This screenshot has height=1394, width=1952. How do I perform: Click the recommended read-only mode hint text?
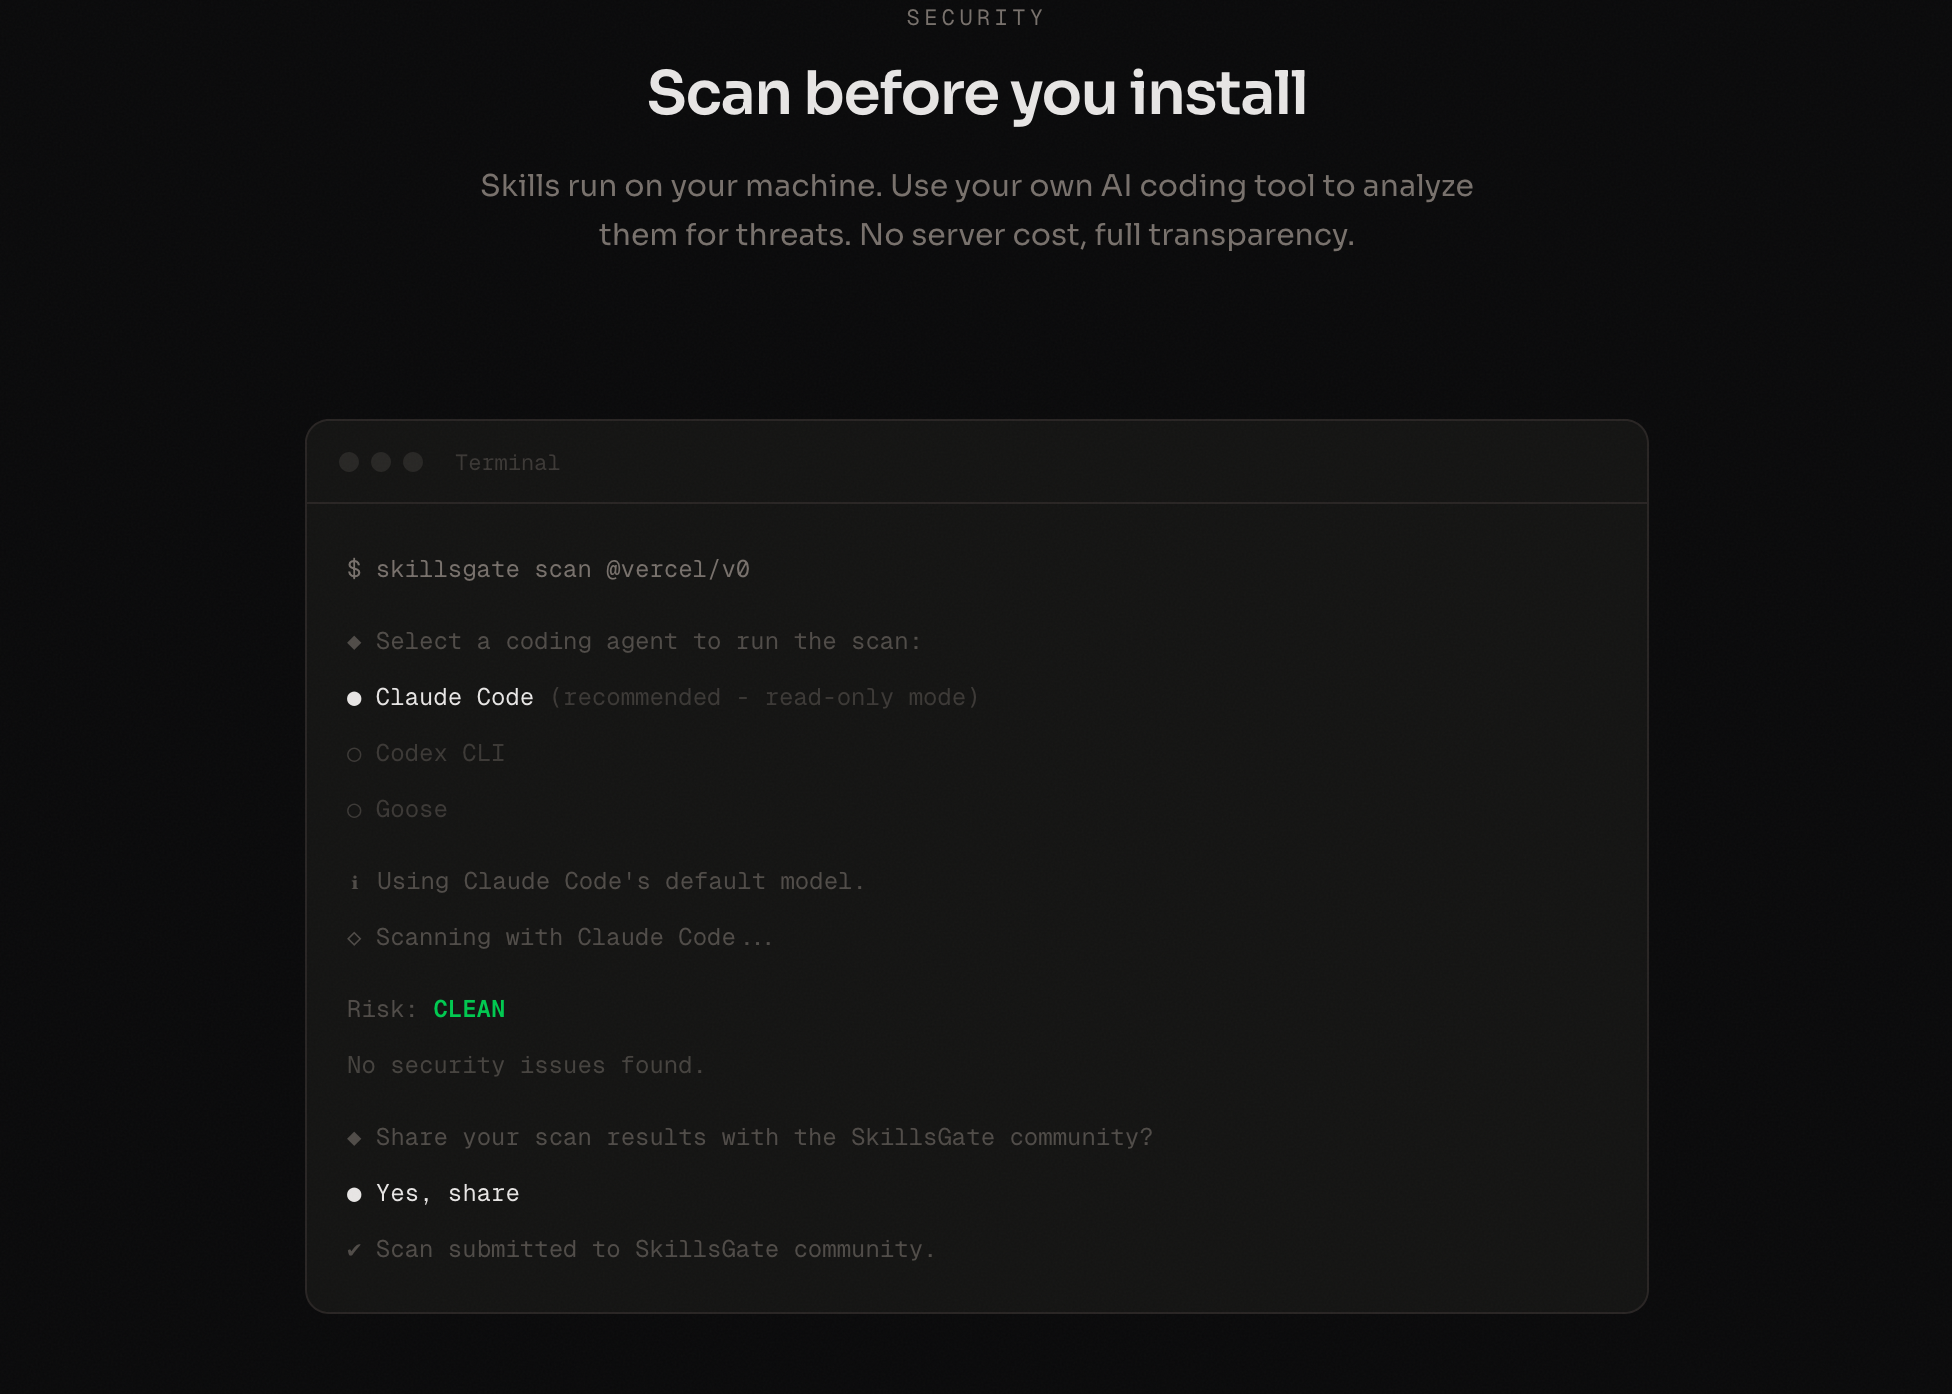click(764, 698)
